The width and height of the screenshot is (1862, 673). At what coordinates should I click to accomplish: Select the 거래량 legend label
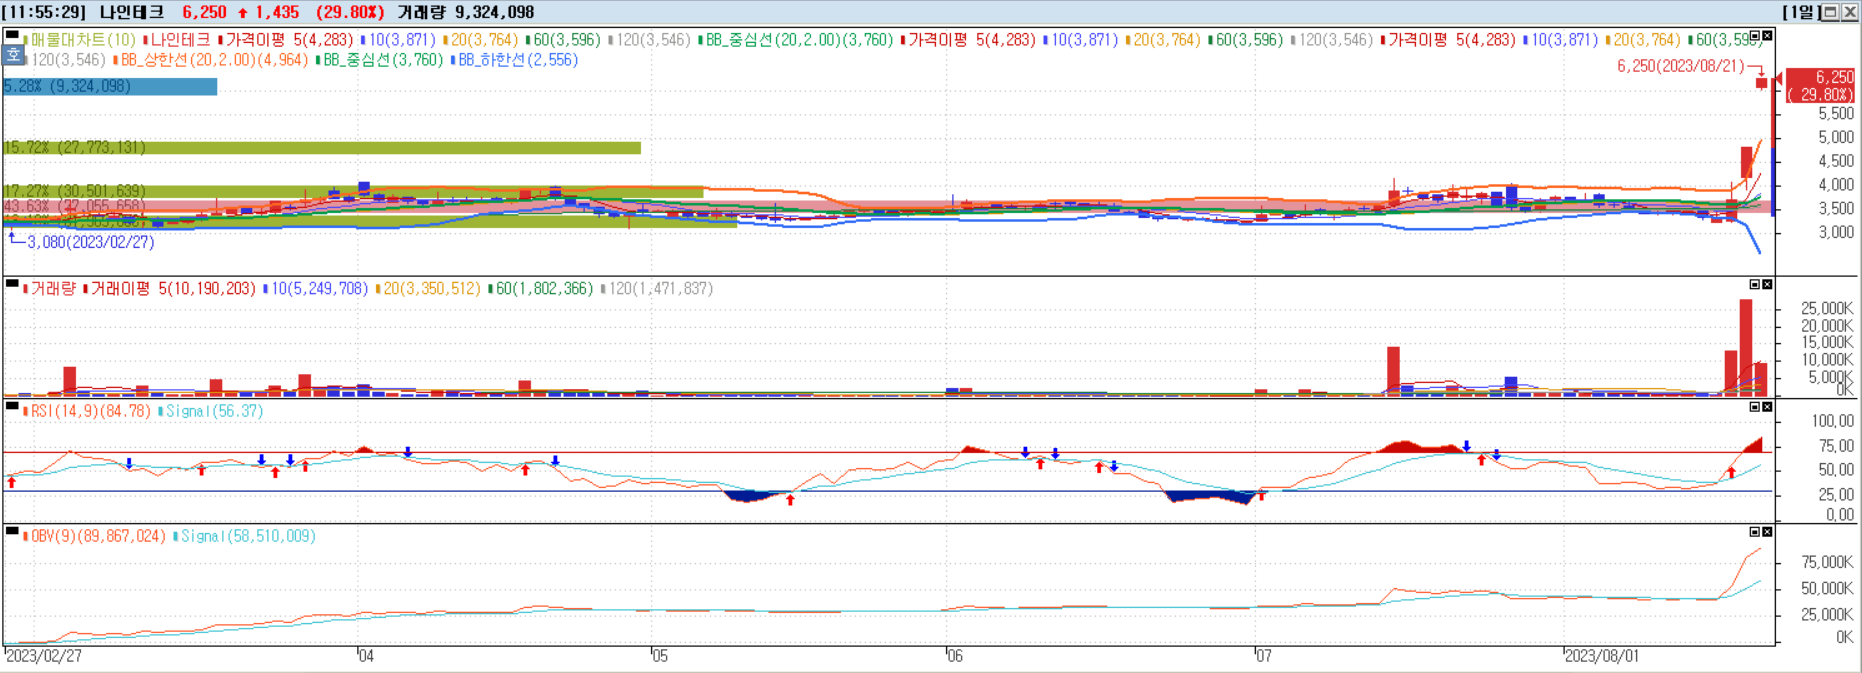click(50, 289)
